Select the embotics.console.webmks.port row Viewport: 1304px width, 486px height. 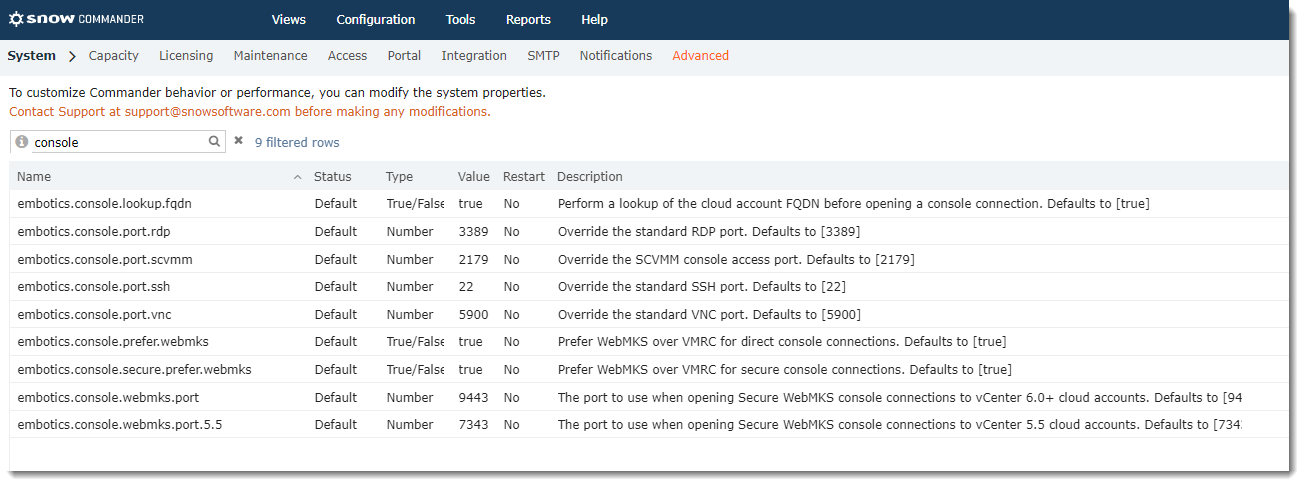[649, 397]
